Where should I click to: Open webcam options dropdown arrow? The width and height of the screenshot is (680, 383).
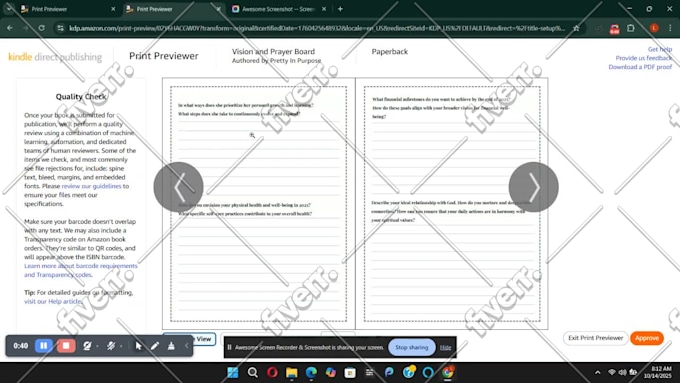pyautogui.click(x=97, y=346)
